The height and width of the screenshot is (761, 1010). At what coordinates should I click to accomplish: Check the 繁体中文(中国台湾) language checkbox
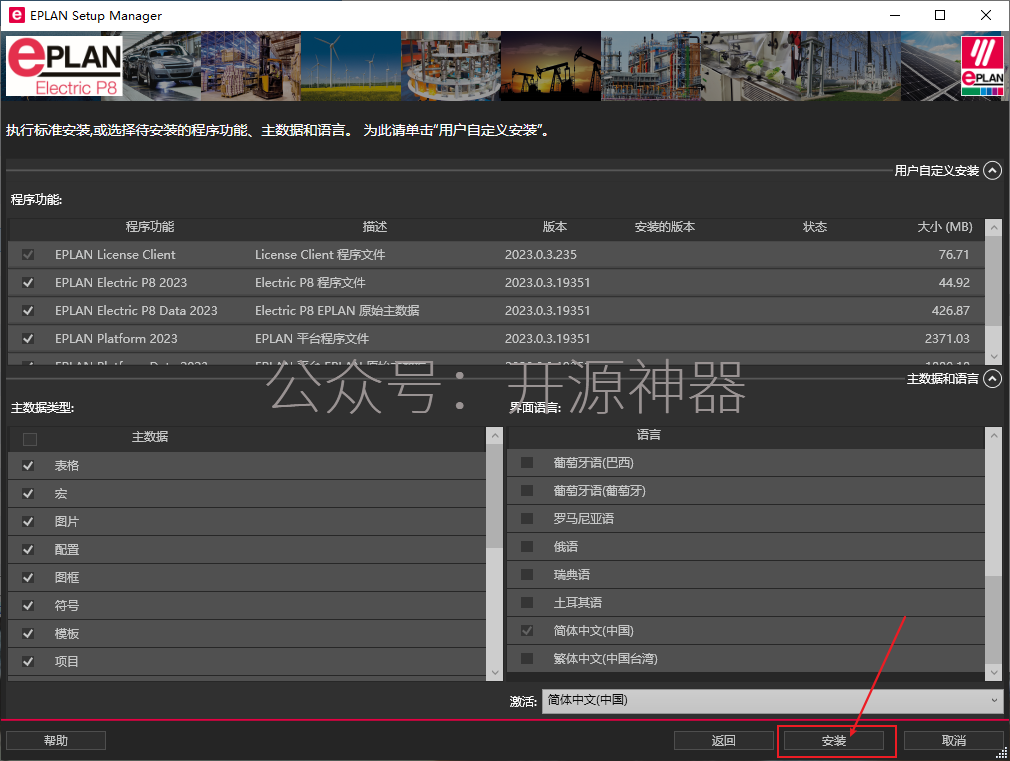527,659
